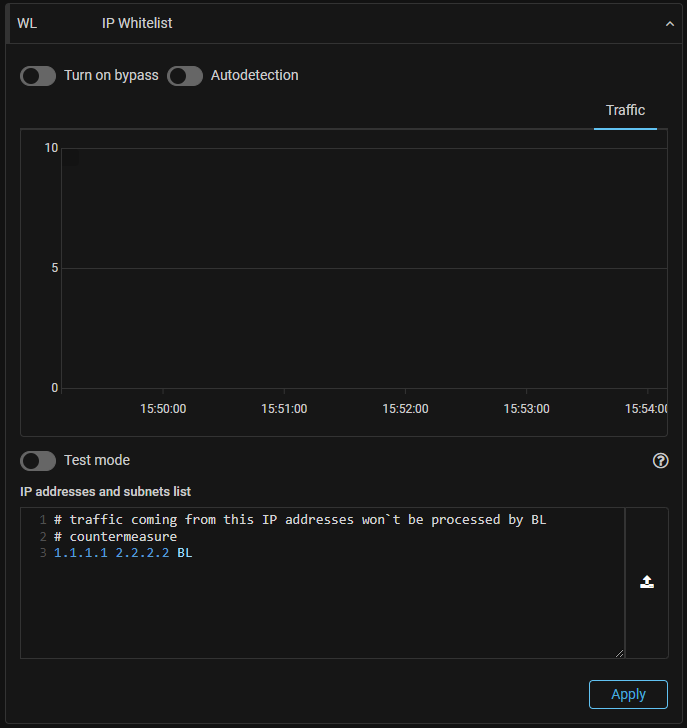Grab the text area resize handle
Image resolution: width=687 pixels, height=728 pixels.
(x=619, y=653)
